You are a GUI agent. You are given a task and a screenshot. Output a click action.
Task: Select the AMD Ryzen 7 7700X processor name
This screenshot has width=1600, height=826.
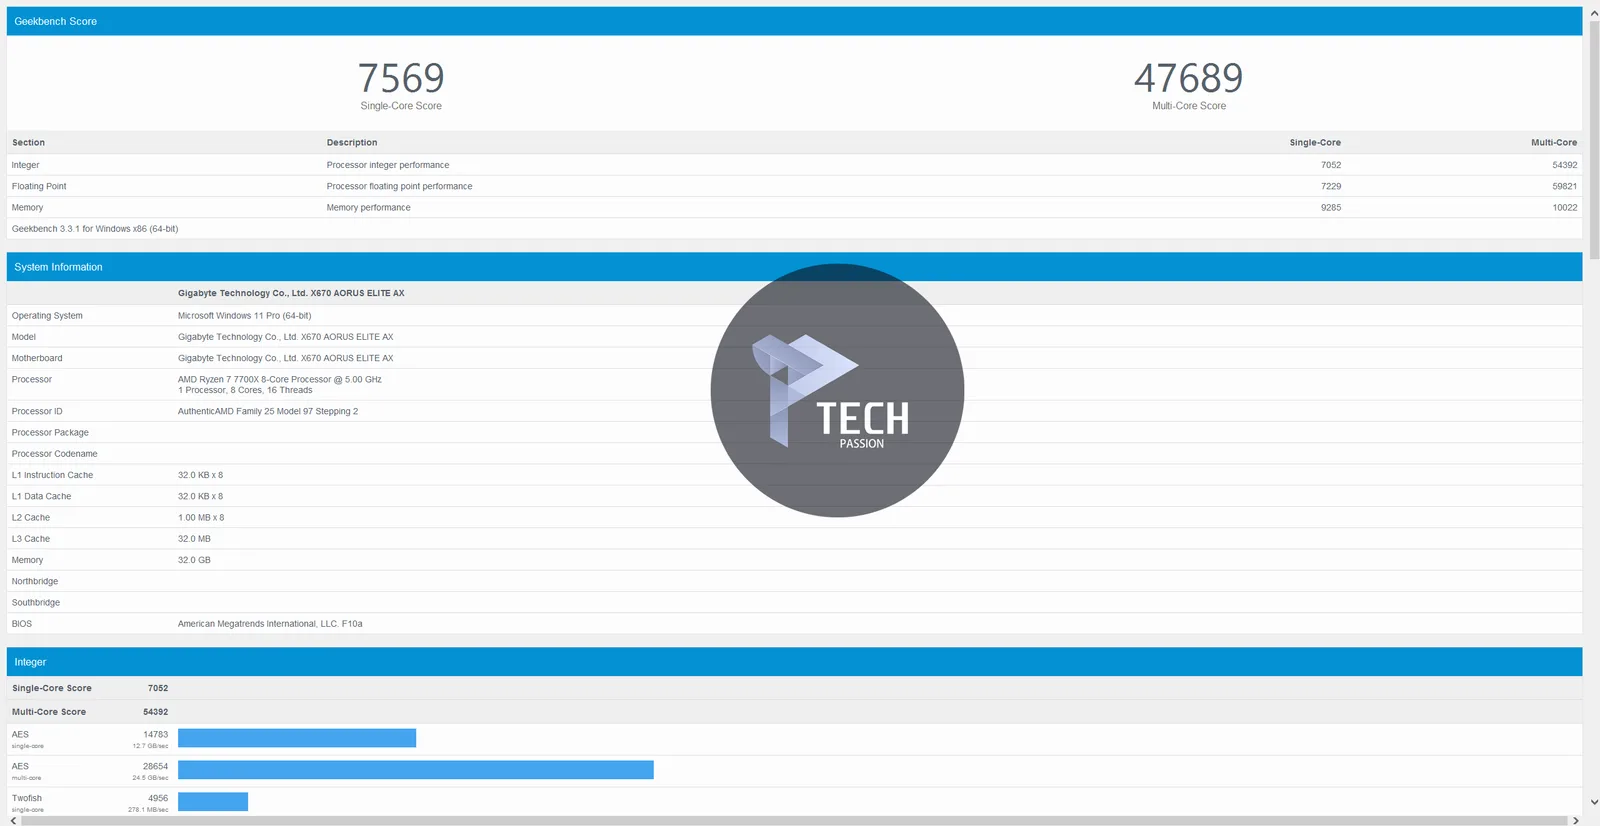280,380
